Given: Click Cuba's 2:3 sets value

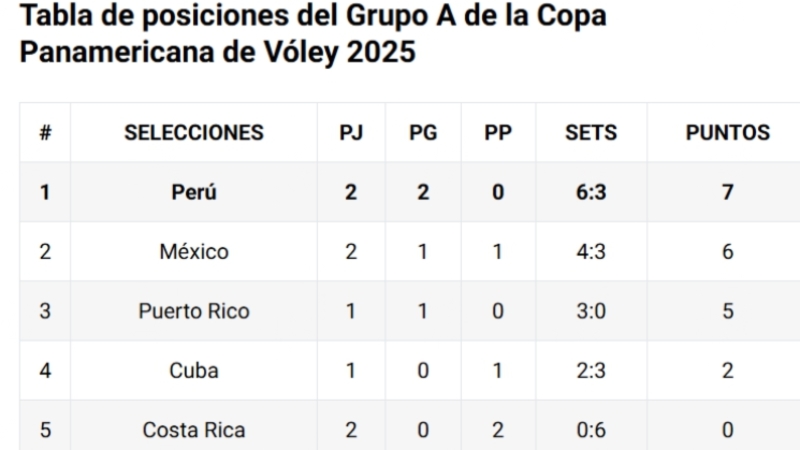Looking at the screenshot, I should tap(591, 371).
